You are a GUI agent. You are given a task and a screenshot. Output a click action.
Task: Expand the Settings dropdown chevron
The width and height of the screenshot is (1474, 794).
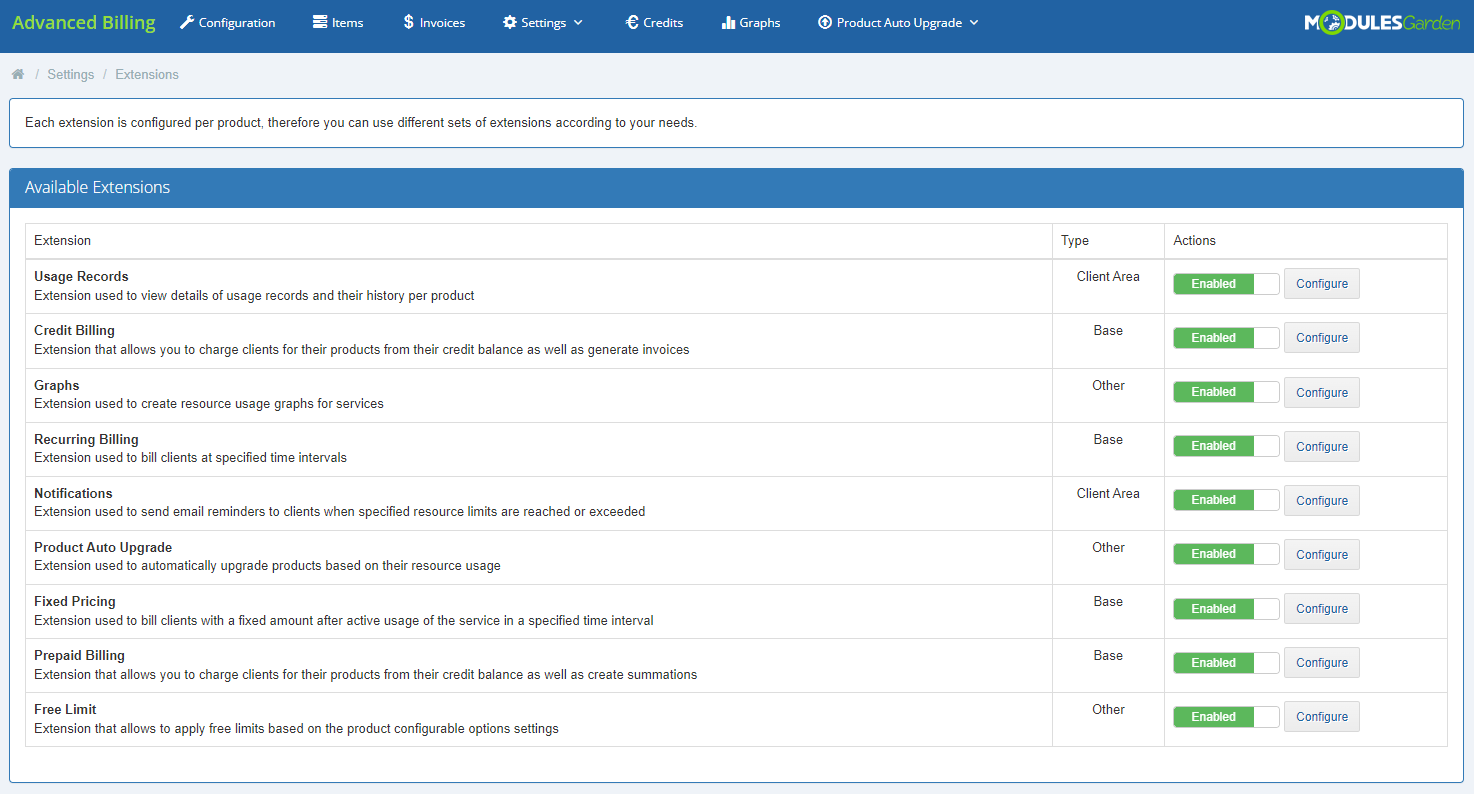578,22
